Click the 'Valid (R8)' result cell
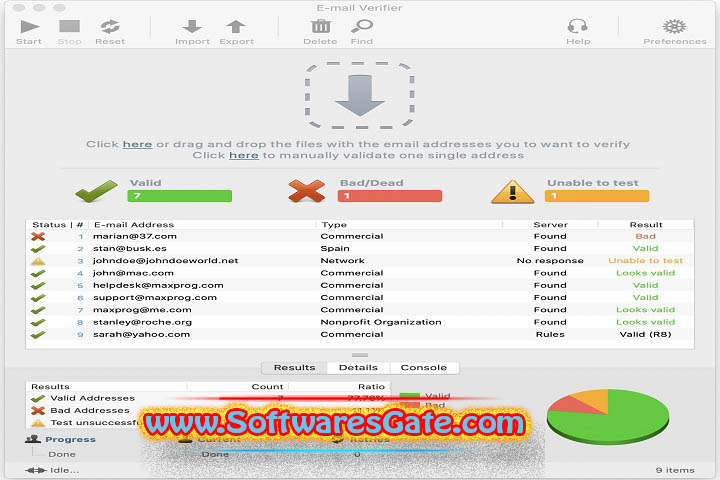The width and height of the screenshot is (720, 480). coord(646,334)
